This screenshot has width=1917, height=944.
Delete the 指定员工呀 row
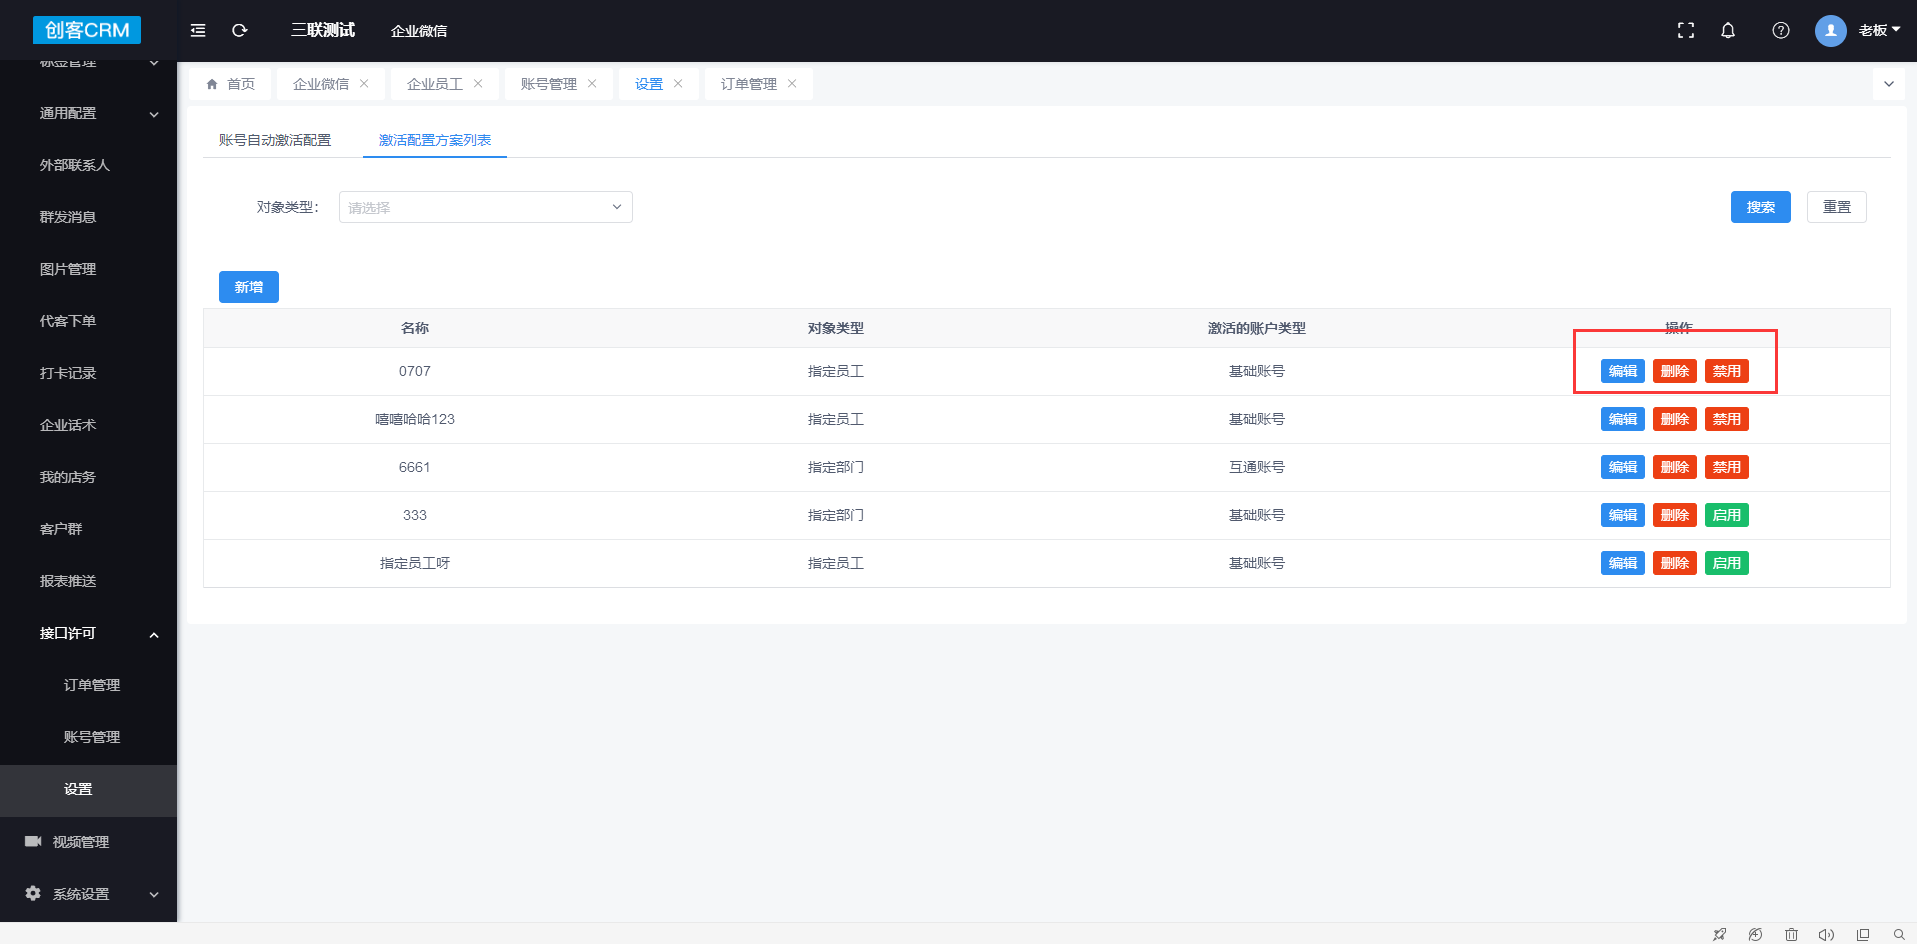(x=1675, y=563)
